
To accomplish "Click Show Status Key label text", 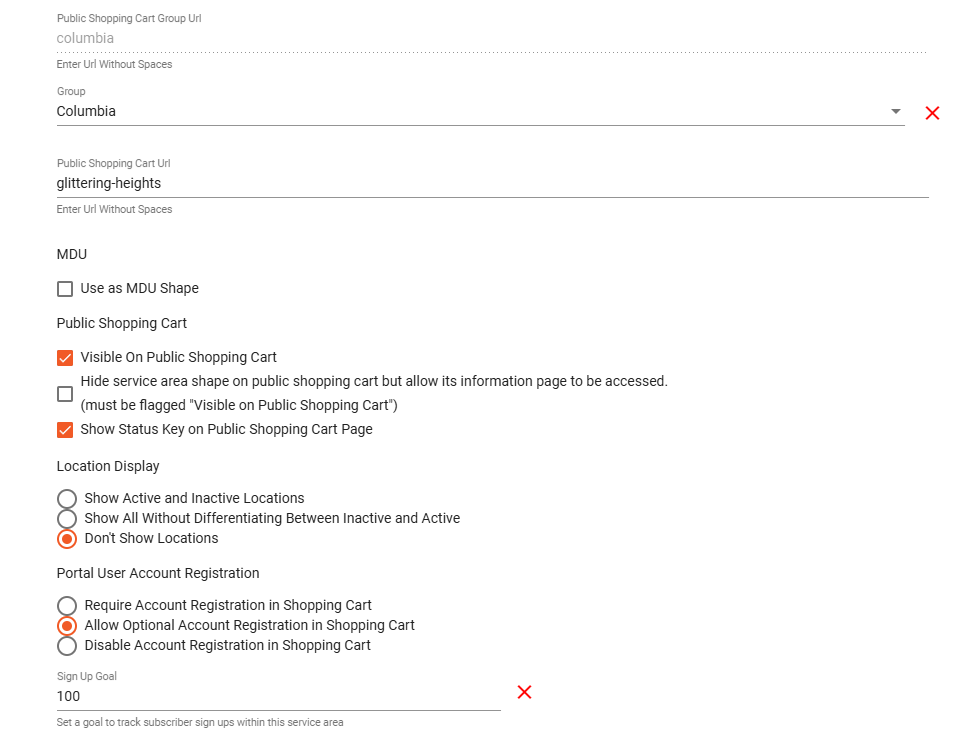I will (x=226, y=429).
